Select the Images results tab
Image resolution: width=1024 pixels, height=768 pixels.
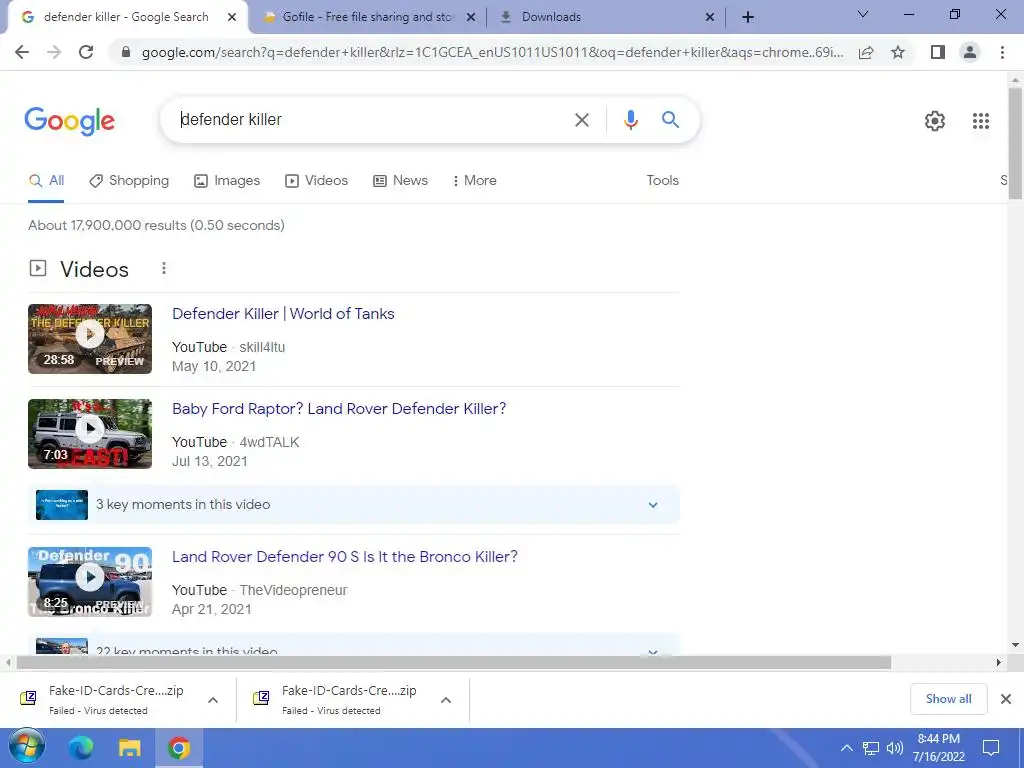click(x=227, y=181)
